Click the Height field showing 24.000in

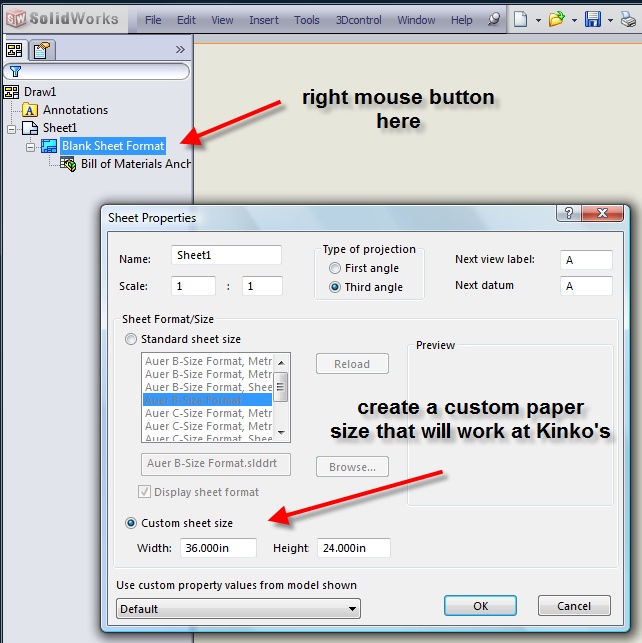(x=353, y=548)
